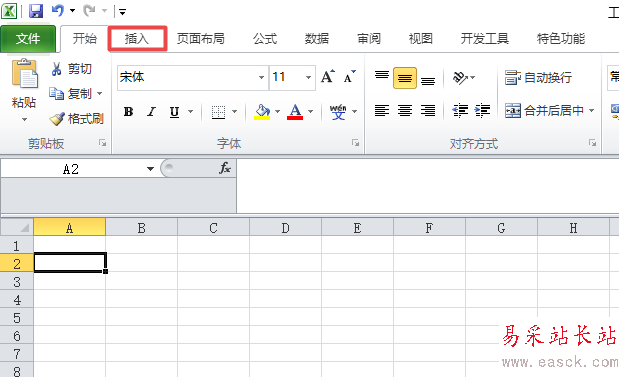Image resolution: width=619 pixels, height=377 pixels.
Task: Toggle Italic formatting
Action: [x=151, y=112]
